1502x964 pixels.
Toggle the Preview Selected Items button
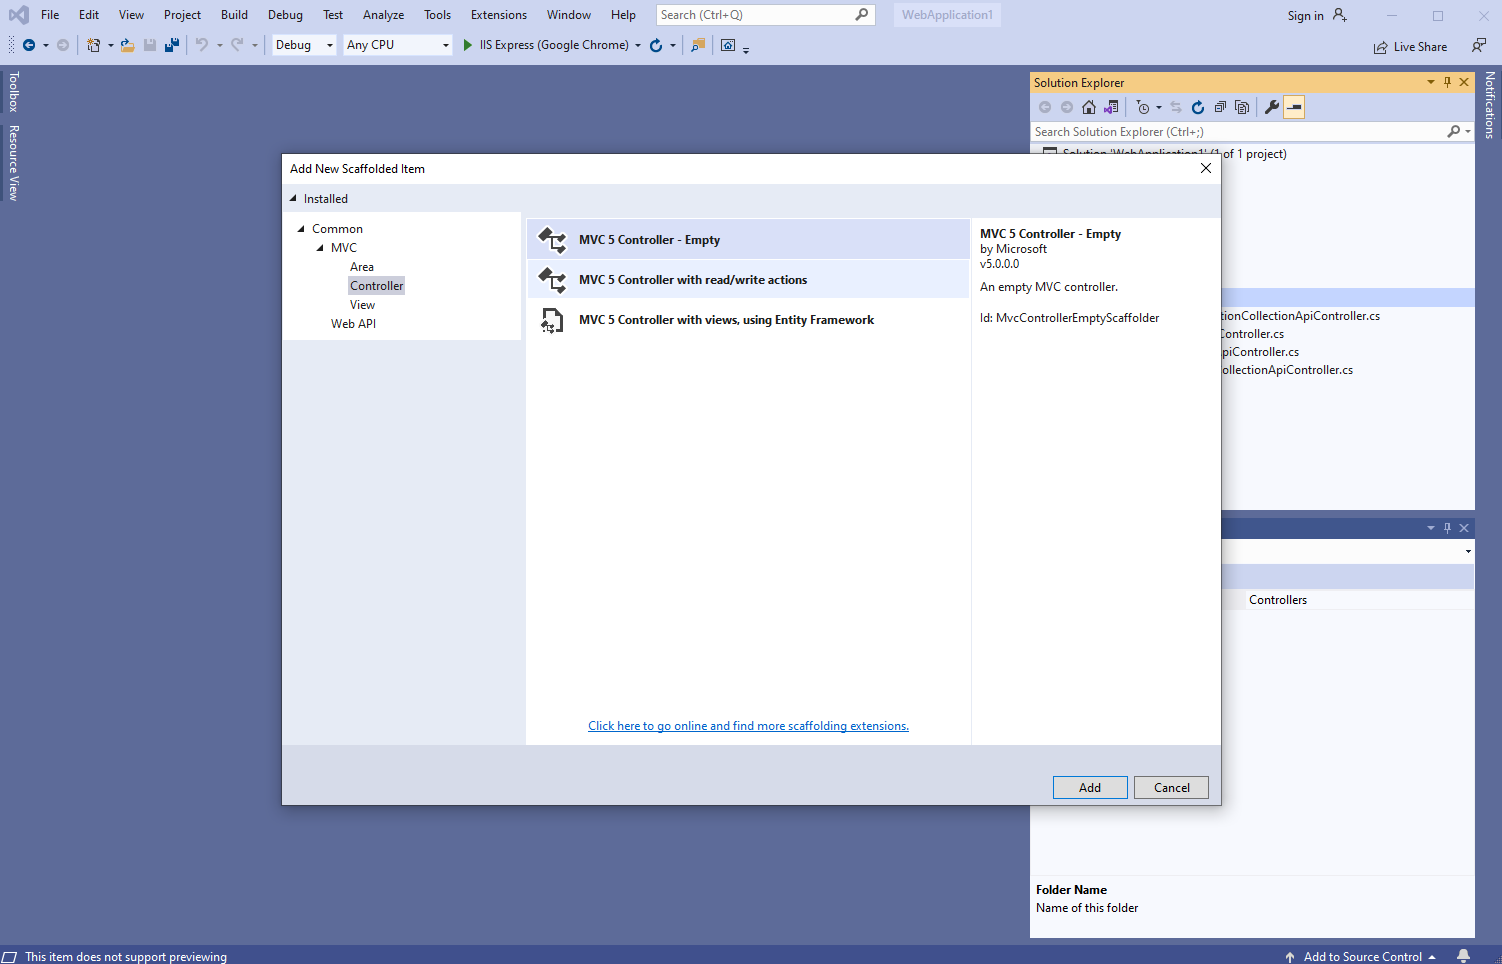pos(1294,107)
